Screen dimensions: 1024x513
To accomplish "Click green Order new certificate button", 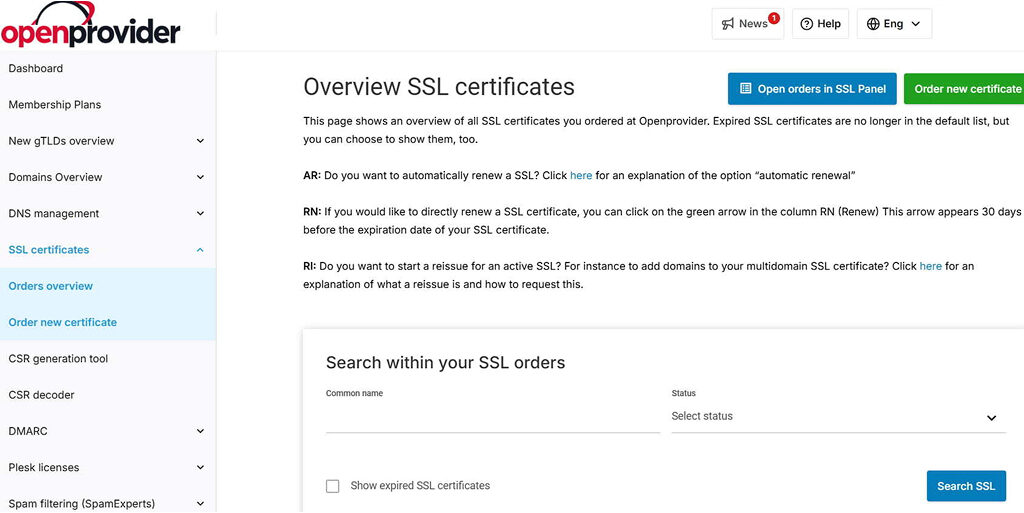I will [964, 89].
